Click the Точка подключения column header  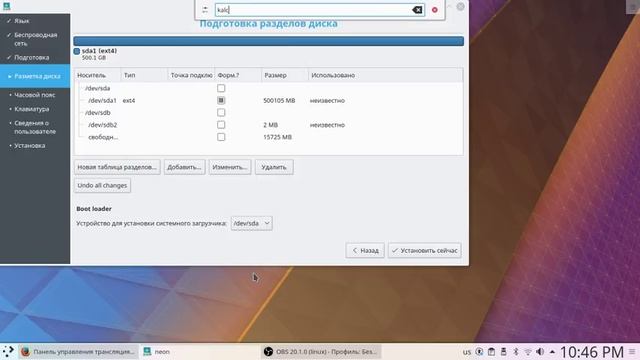click(191, 75)
